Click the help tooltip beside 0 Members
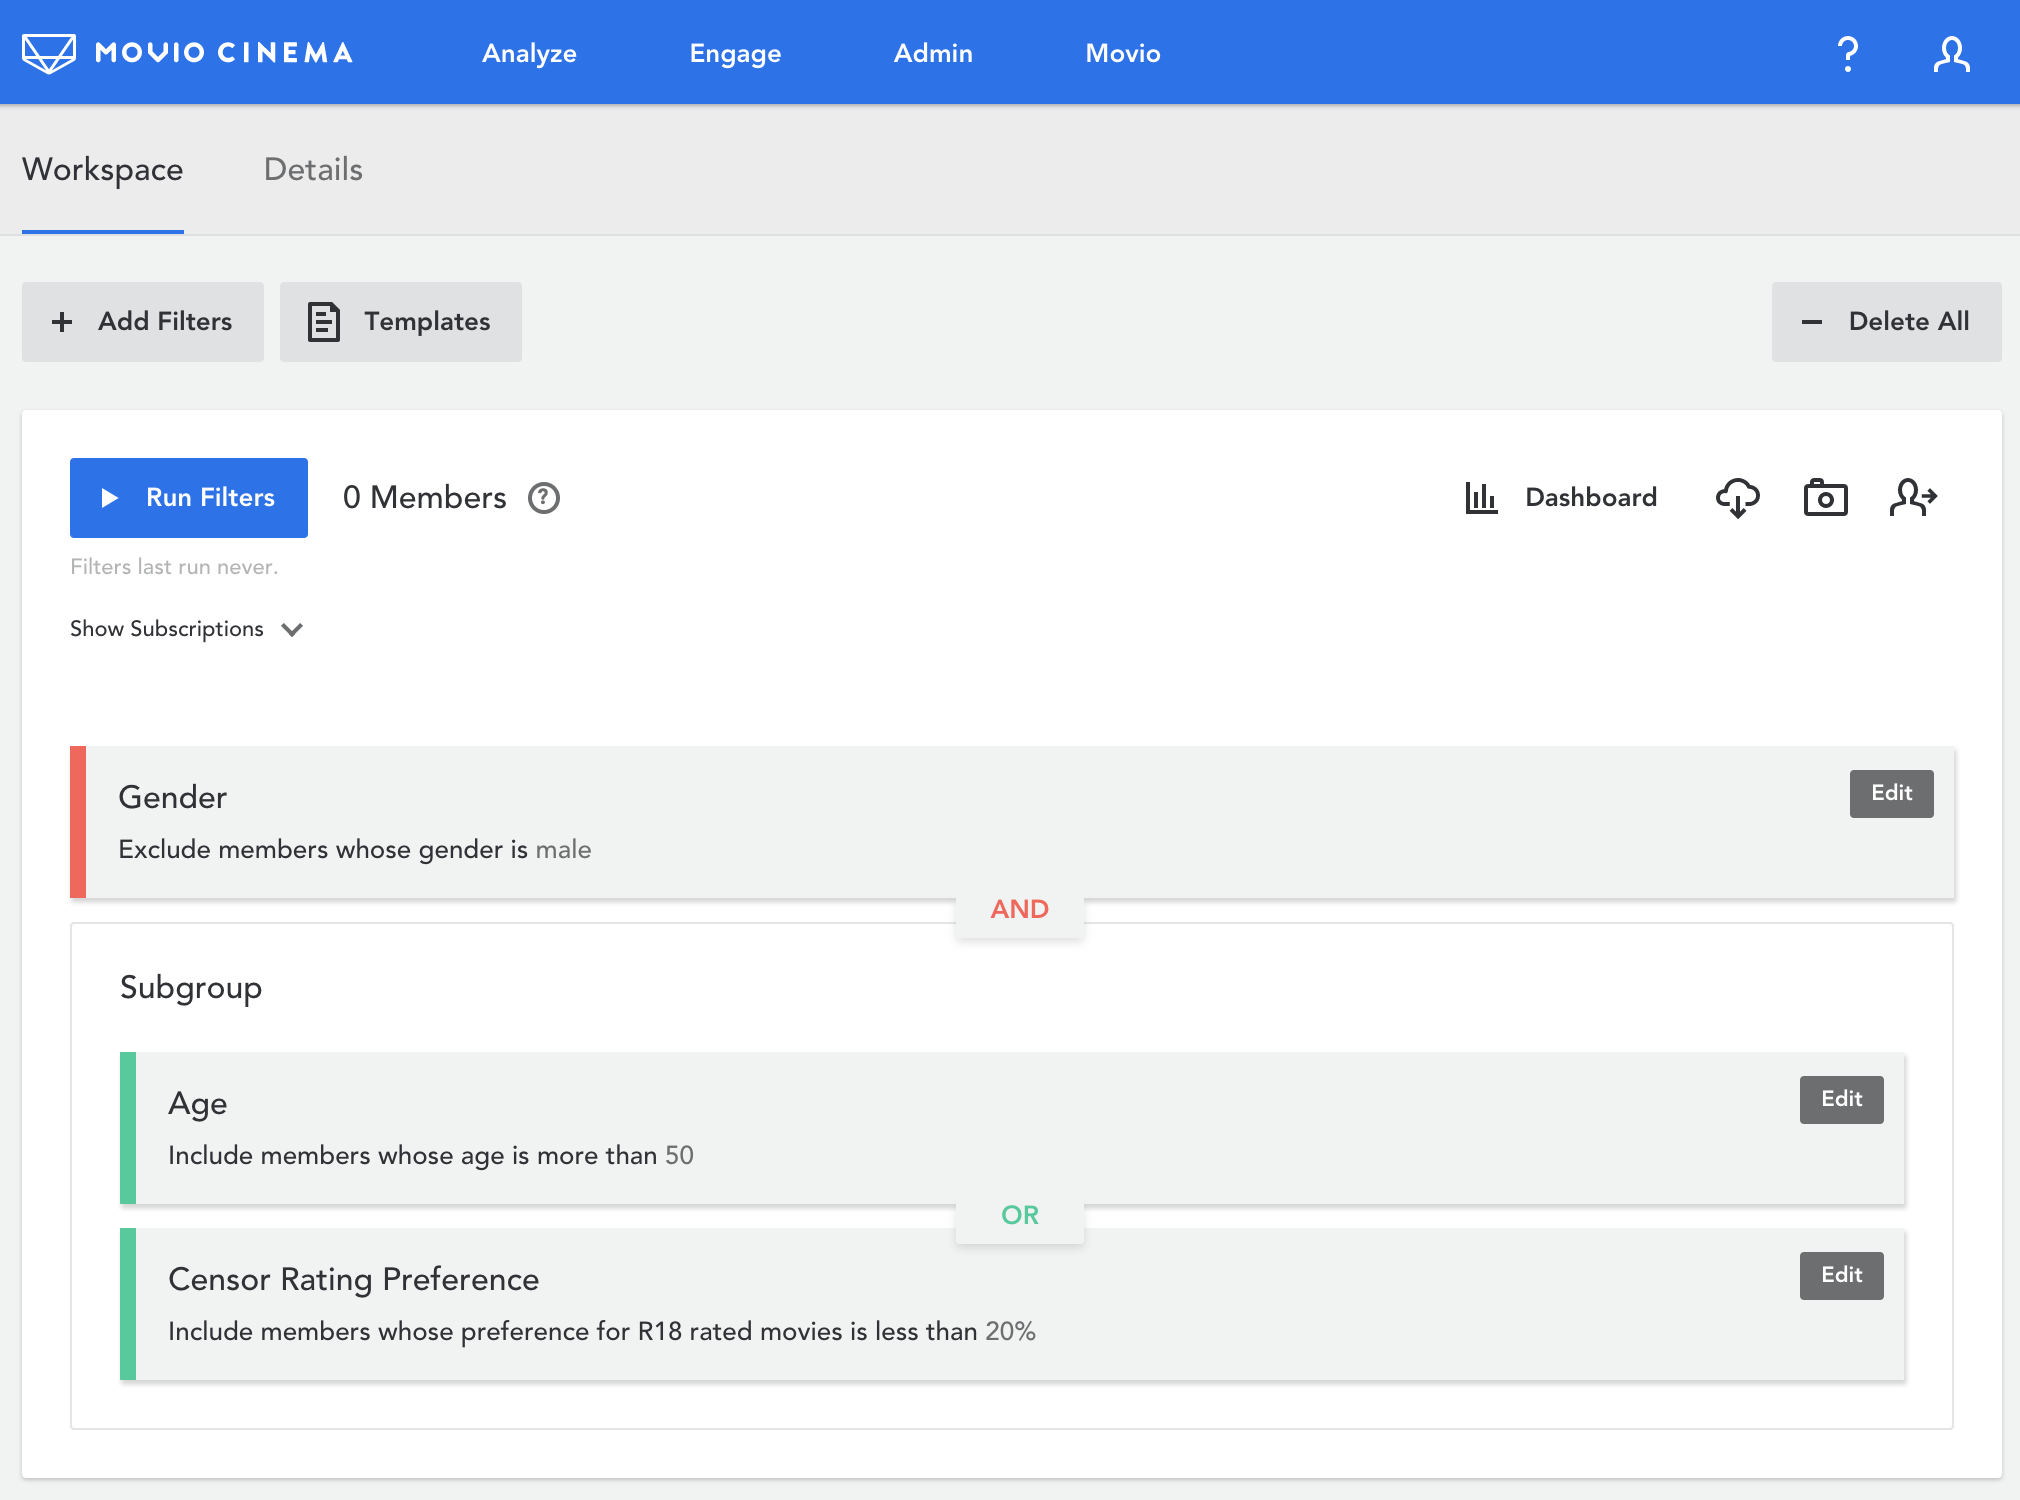Viewport: 2020px width, 1500px height. [x=543, y=497]
